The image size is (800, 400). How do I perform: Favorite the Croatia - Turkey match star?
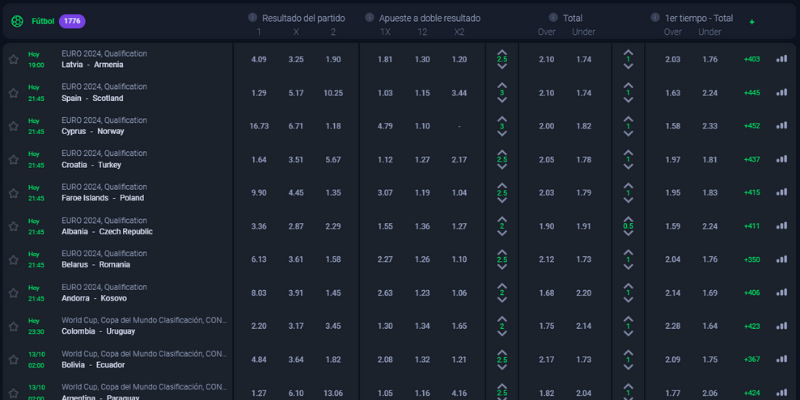click(14, 160)
